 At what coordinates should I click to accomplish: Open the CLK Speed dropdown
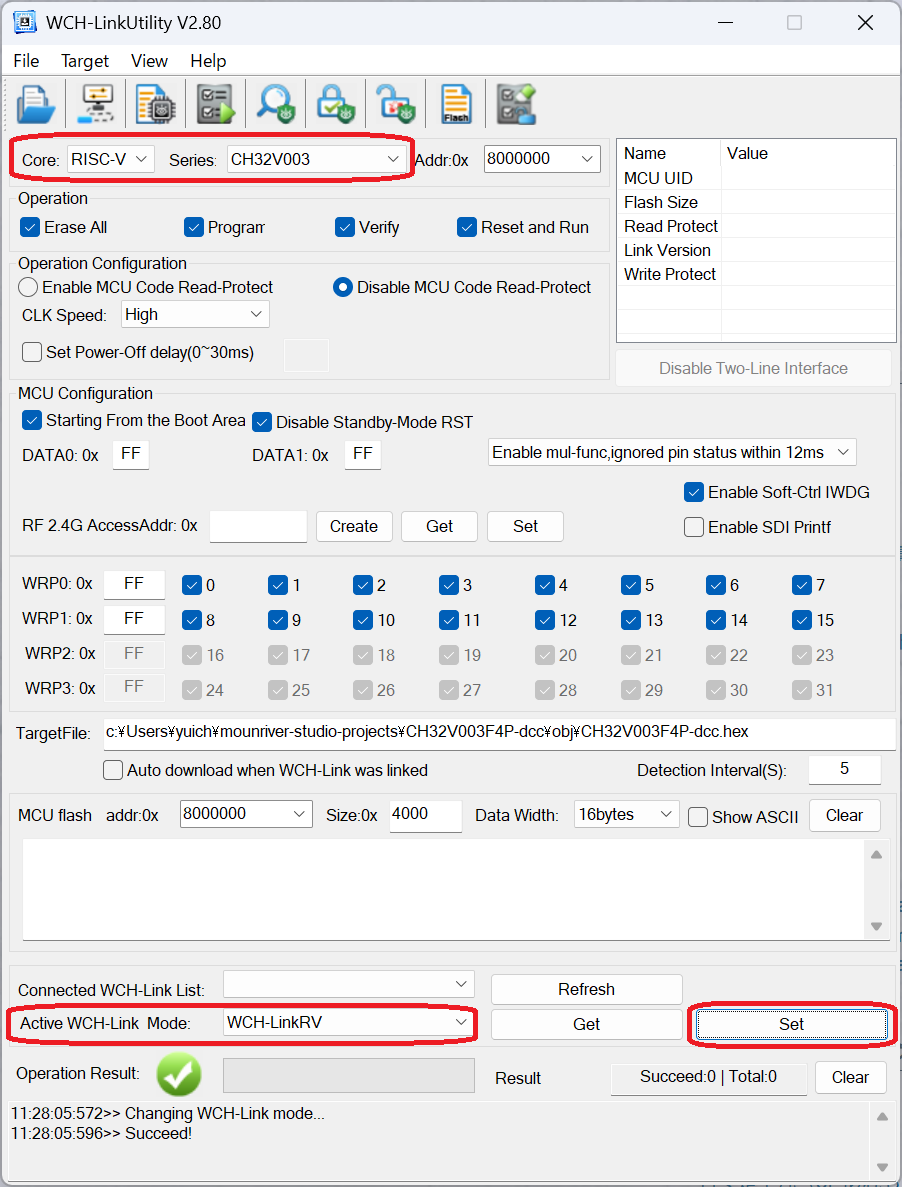(x=195, y=314)
